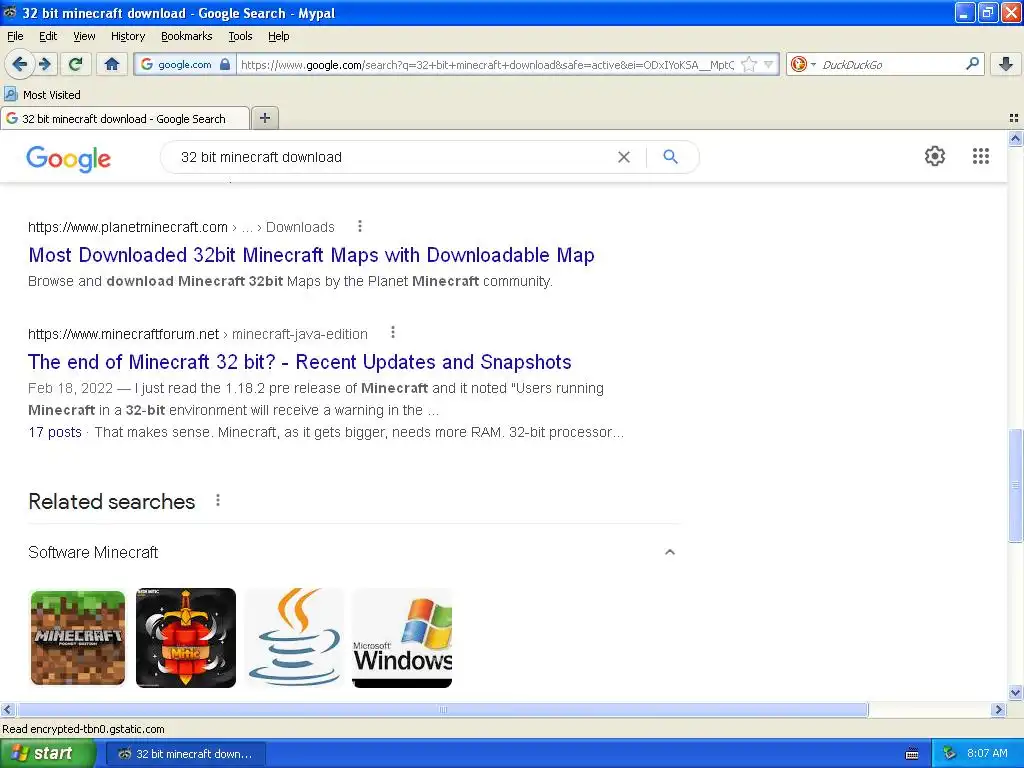The width and height of the screenshot is (1024, 768).
Task: Select the Microsoft Windows thumbnail
Action: click(402, 637)
